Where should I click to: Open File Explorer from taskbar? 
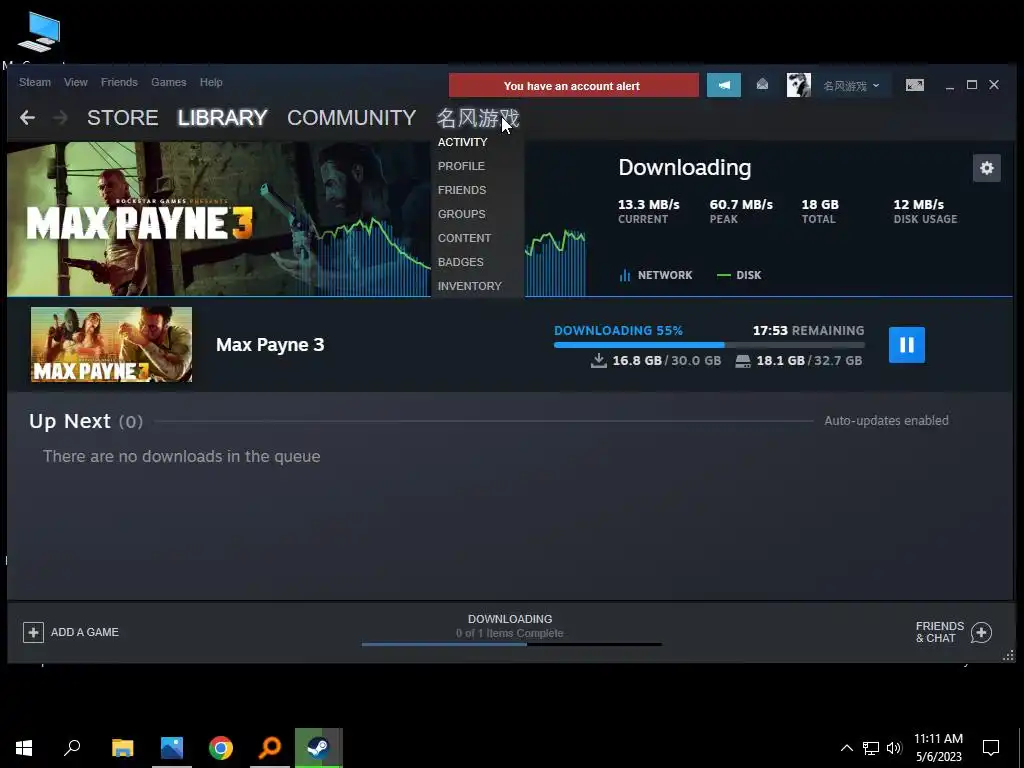pos(122,748)
